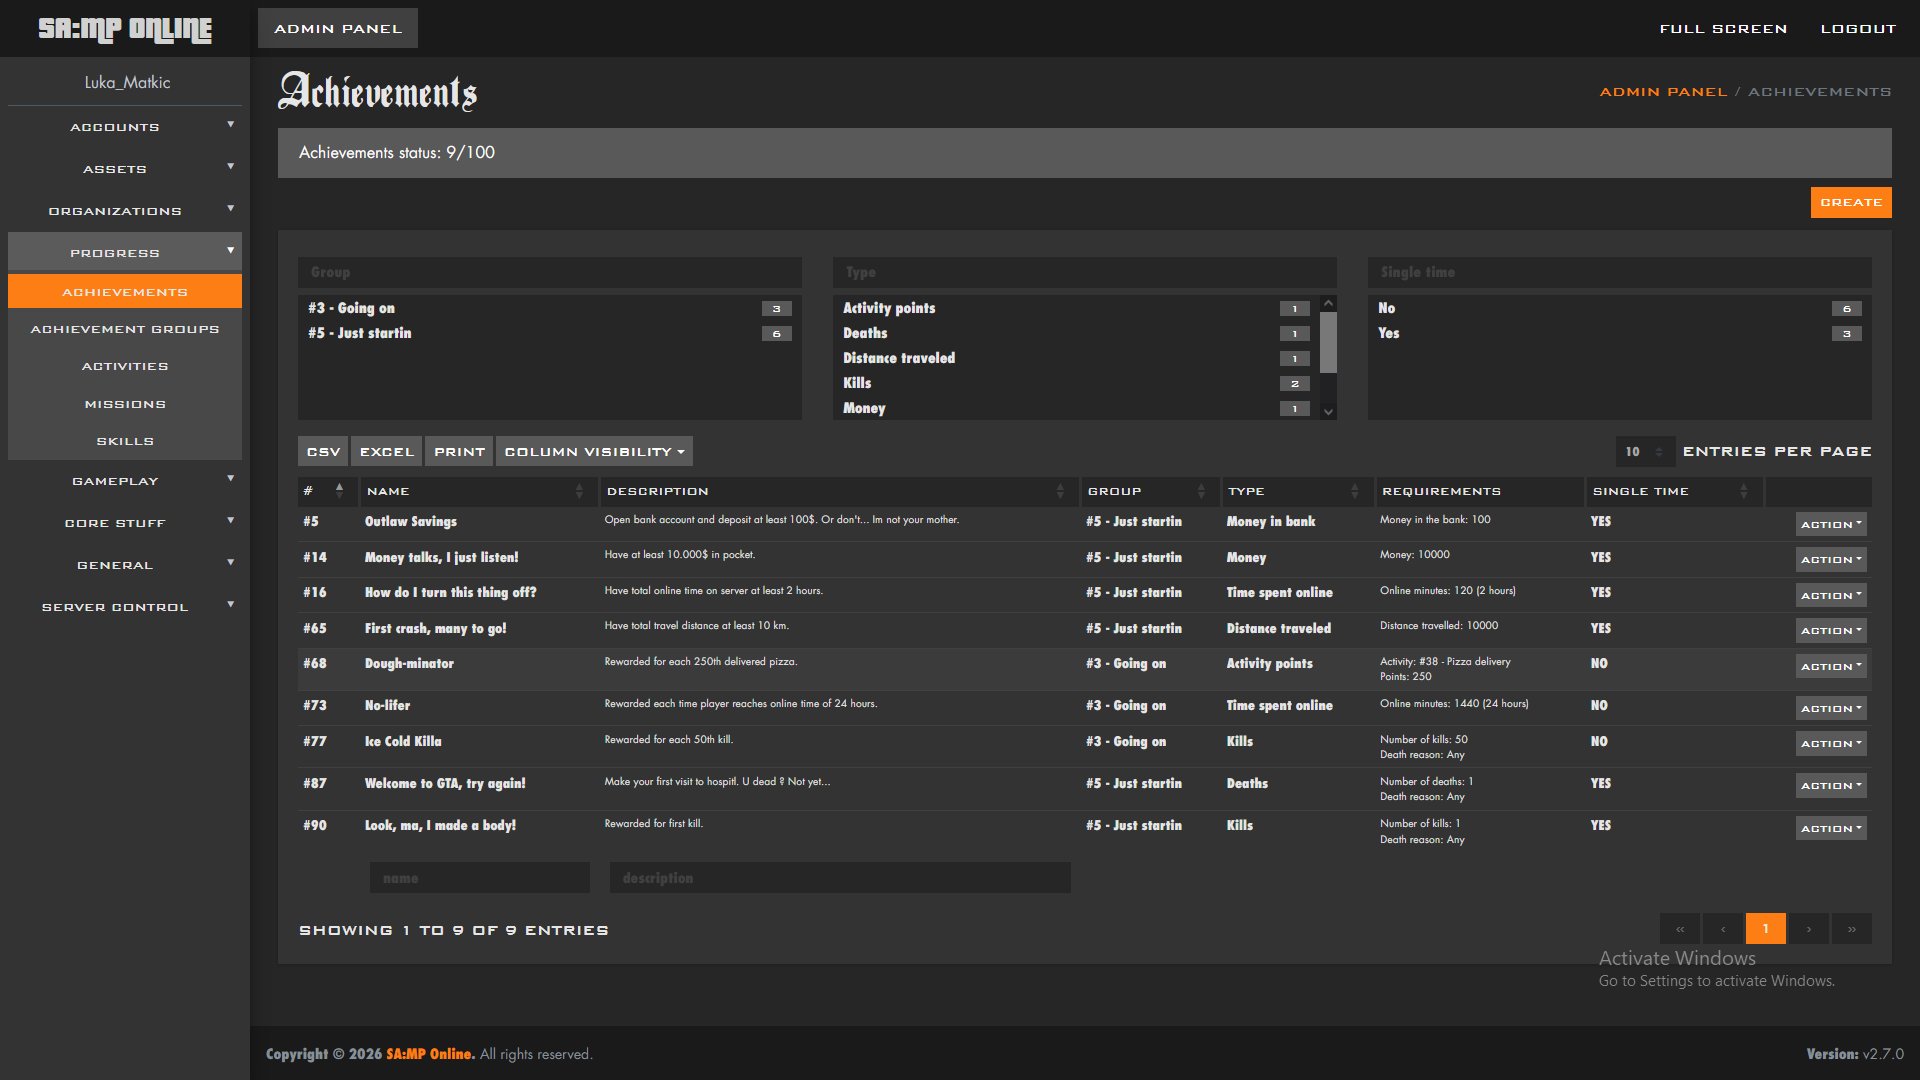Sort by Group column arrows
1920x1080 pixels.
click(1201, 491)
